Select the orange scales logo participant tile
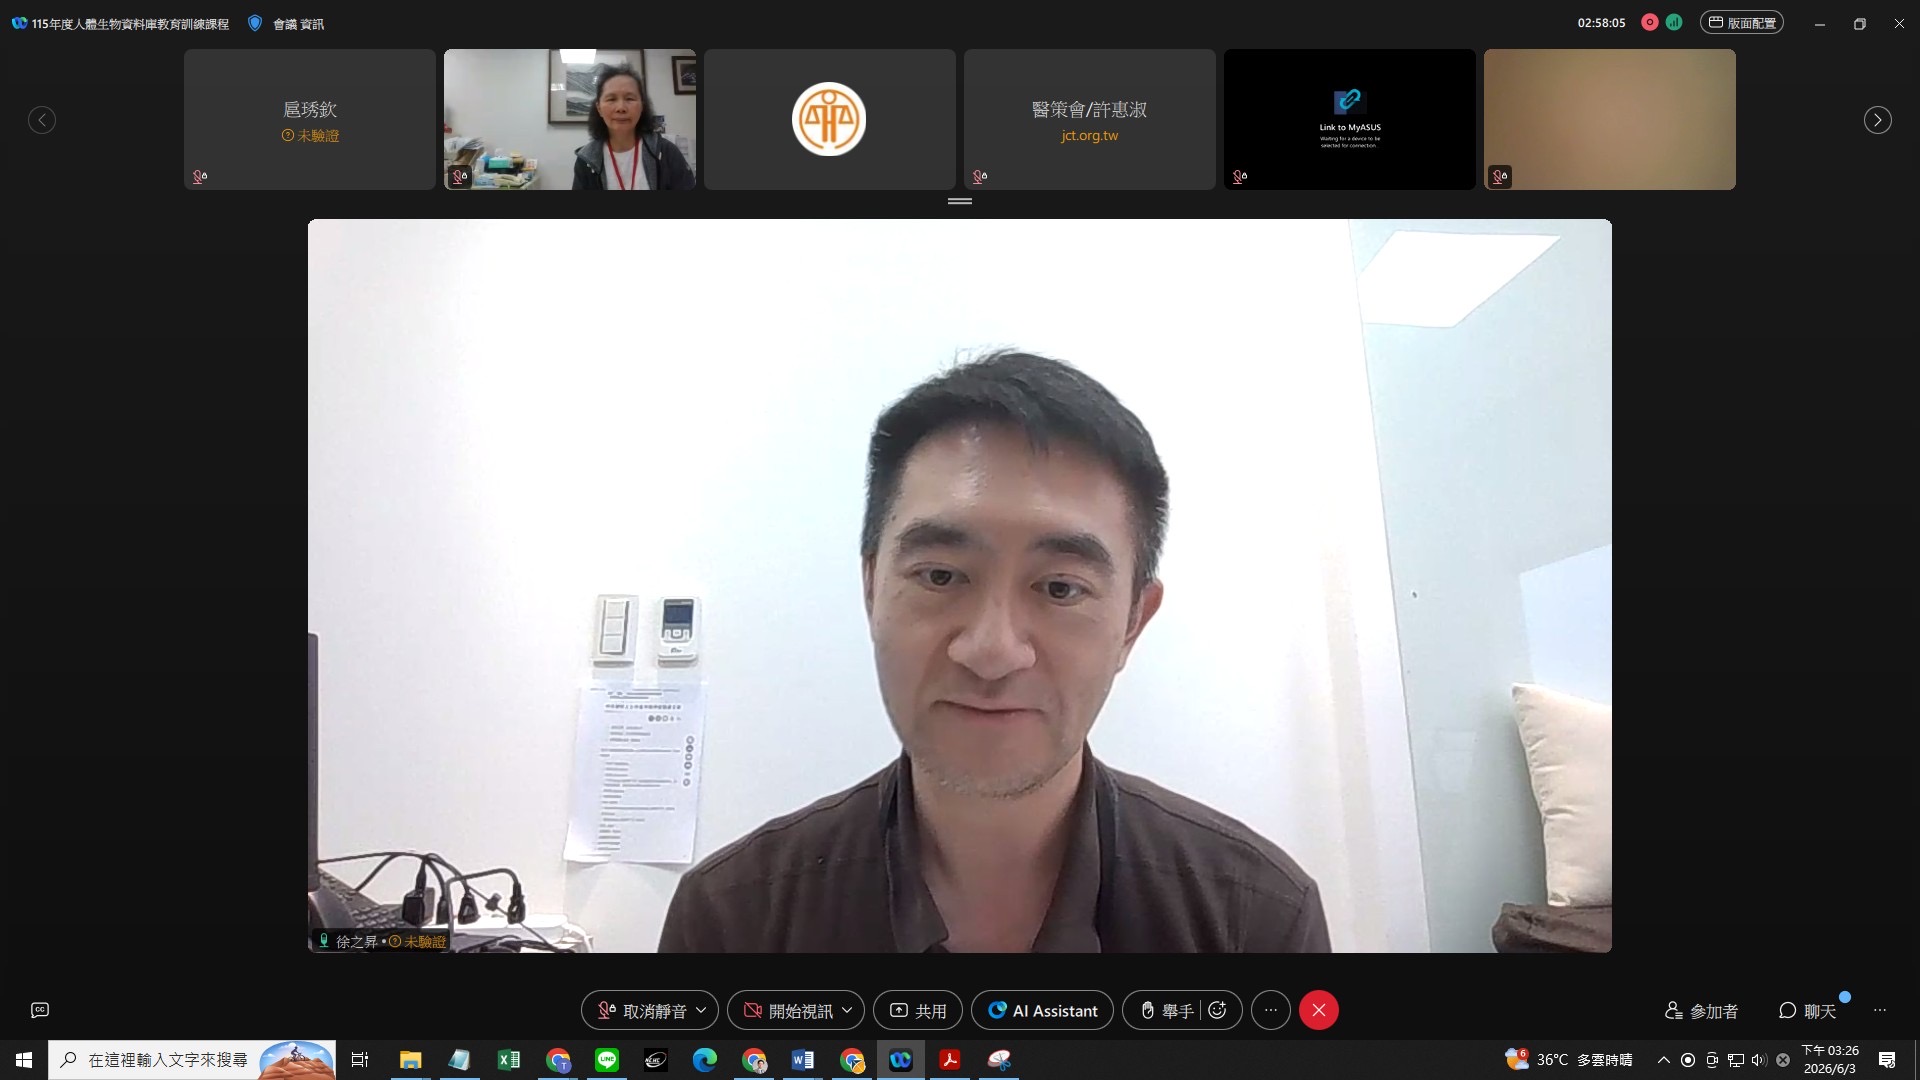 pos(830,120)
